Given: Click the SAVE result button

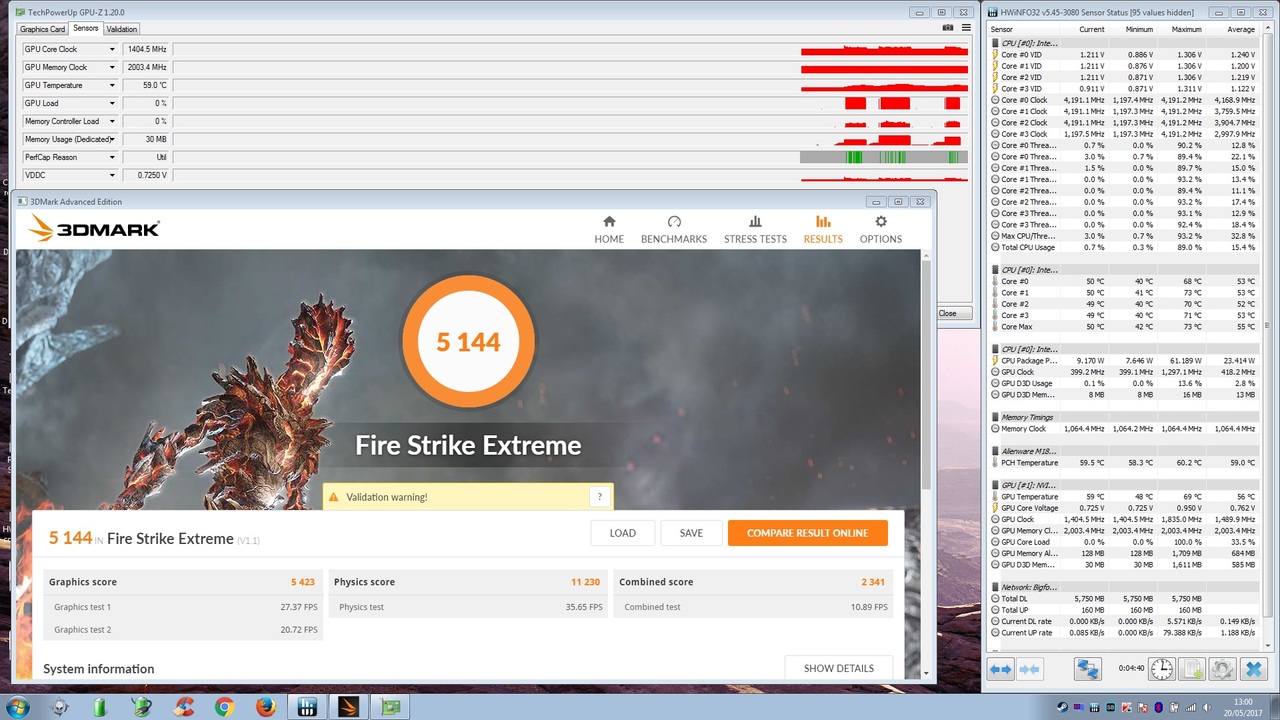Looking at the screenshot, I should 691,533.
